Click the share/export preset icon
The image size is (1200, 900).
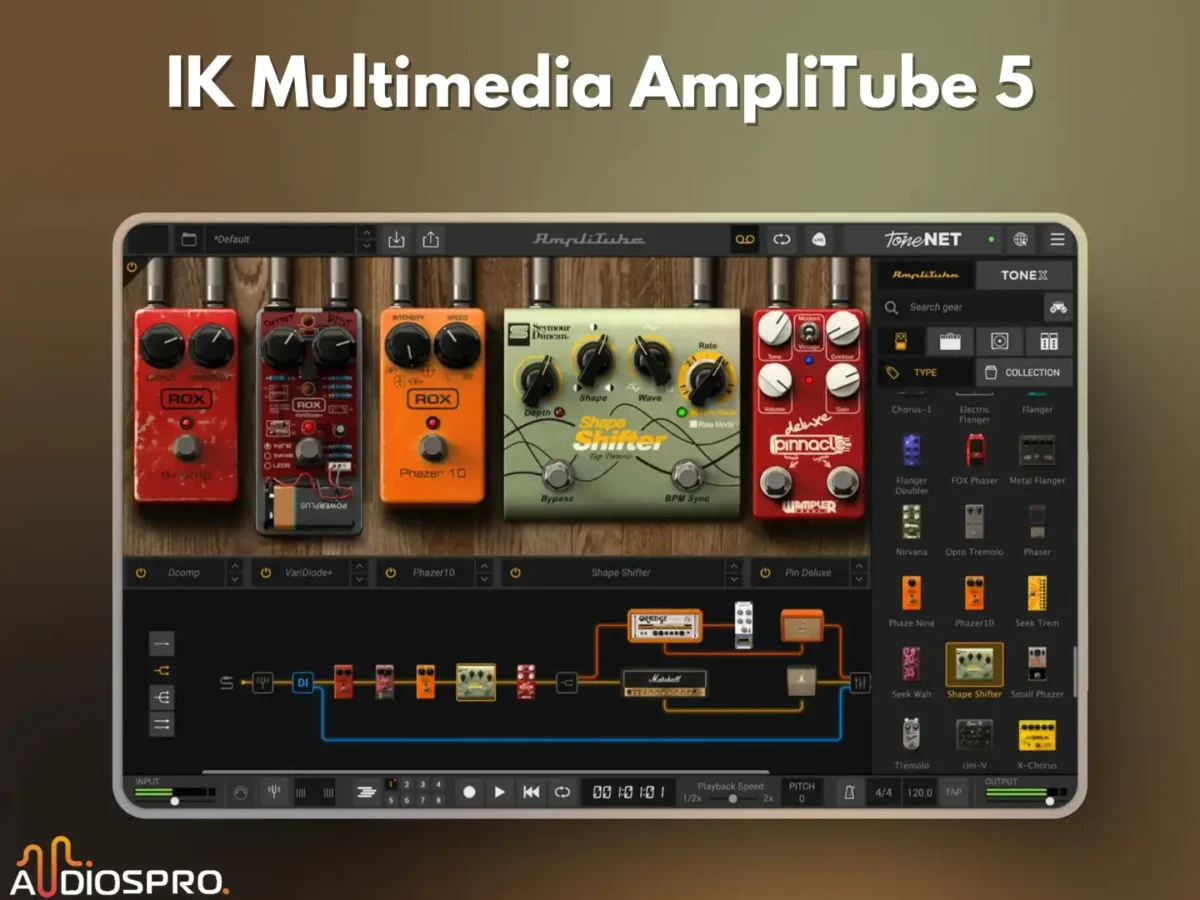pos(431,240)
